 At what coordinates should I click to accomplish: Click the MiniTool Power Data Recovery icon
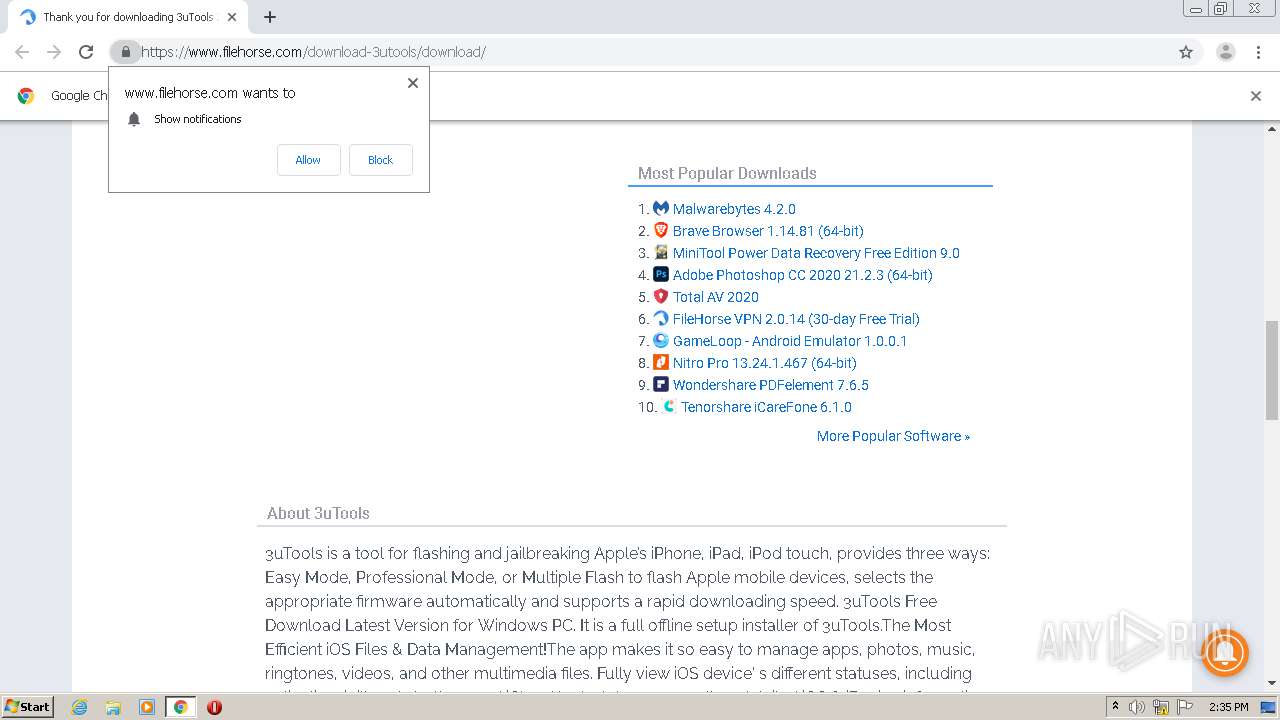pyautogui.click(x=661, y=252)
